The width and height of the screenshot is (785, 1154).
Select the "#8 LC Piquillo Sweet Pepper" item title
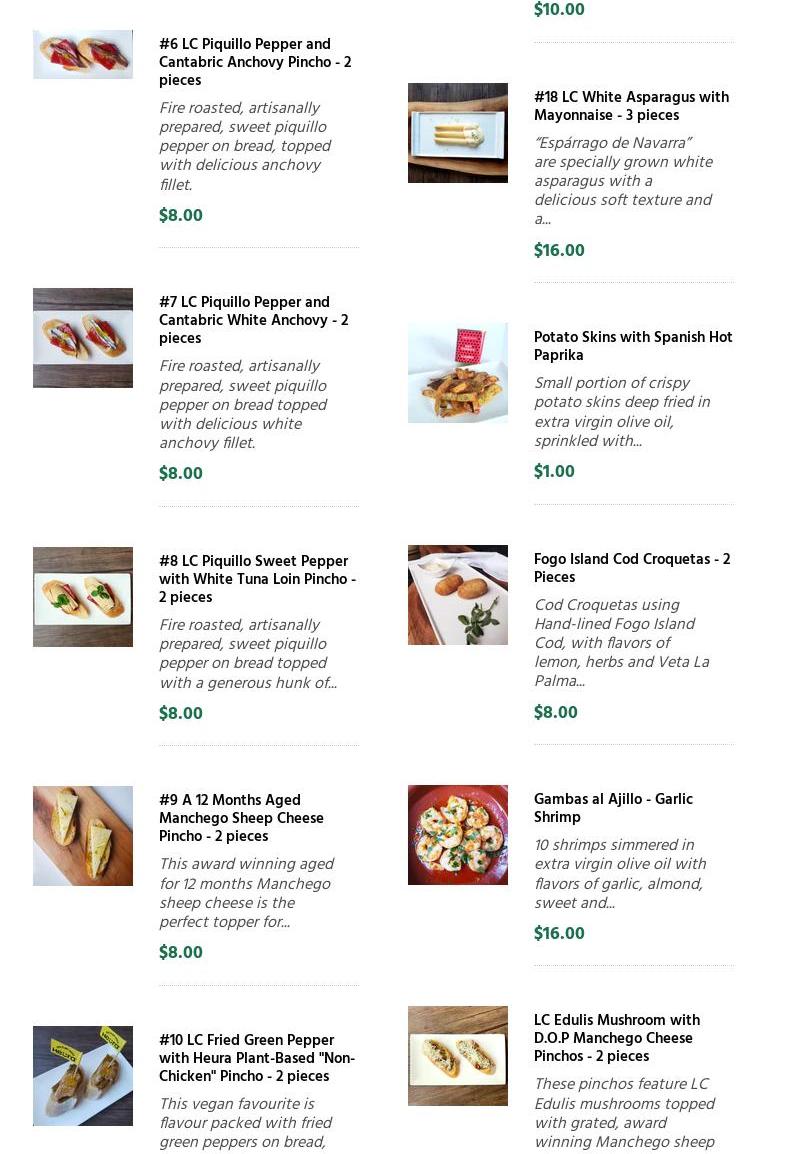pos(257,579)
